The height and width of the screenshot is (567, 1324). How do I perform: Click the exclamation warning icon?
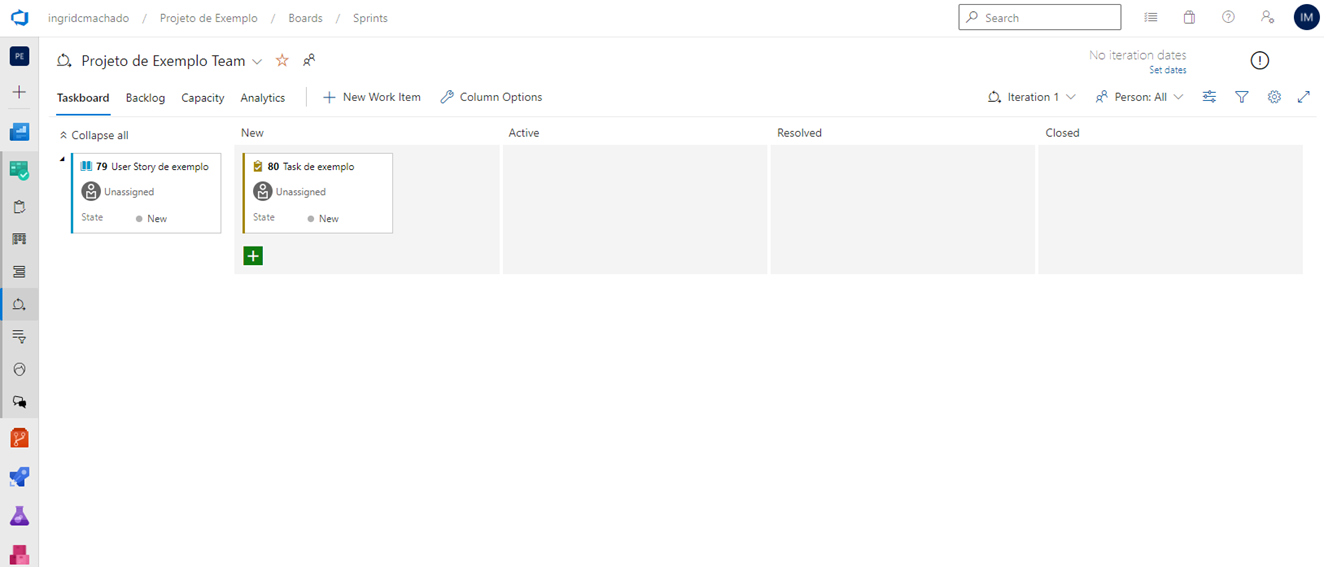pyautogui.click(x=1260, y=61)
